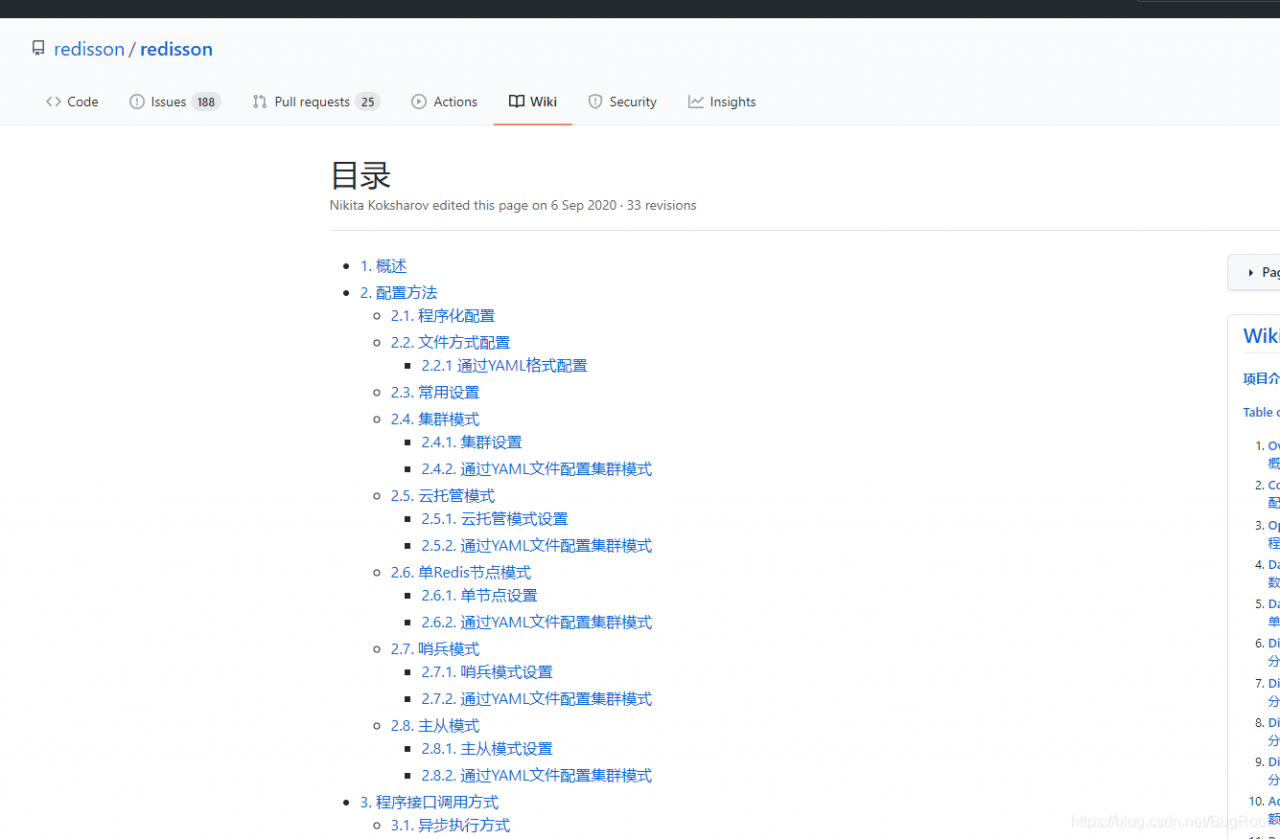Click the Insights graph icon
The image size is (1280, 839).
coord(697,101)
